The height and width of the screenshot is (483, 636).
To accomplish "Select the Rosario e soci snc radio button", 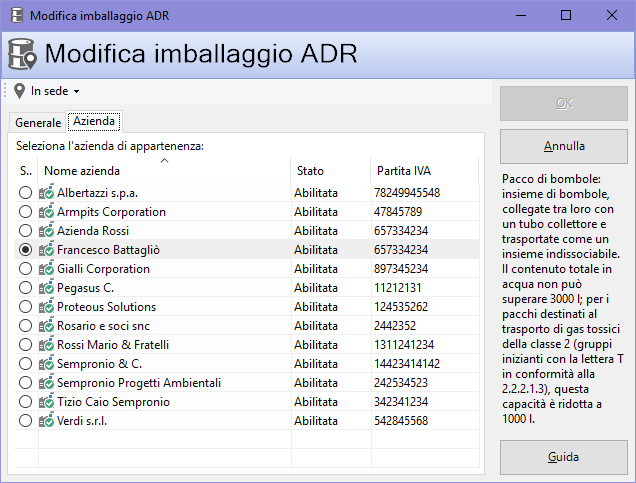I will (26, 326).
